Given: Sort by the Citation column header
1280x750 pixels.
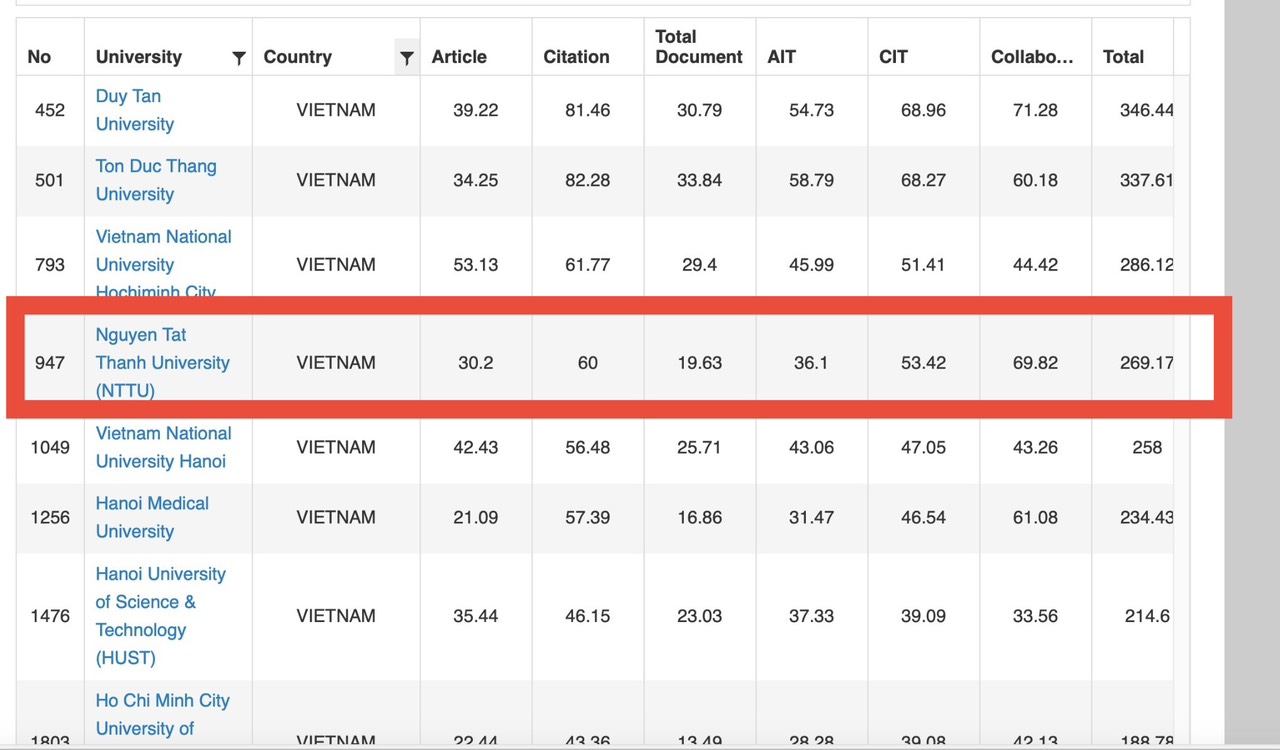Looking at the screenshot, I should (x=576, y=57).
